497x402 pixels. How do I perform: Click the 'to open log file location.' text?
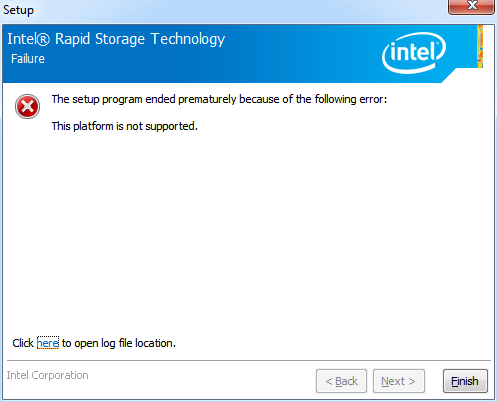[x=119, y=343]
